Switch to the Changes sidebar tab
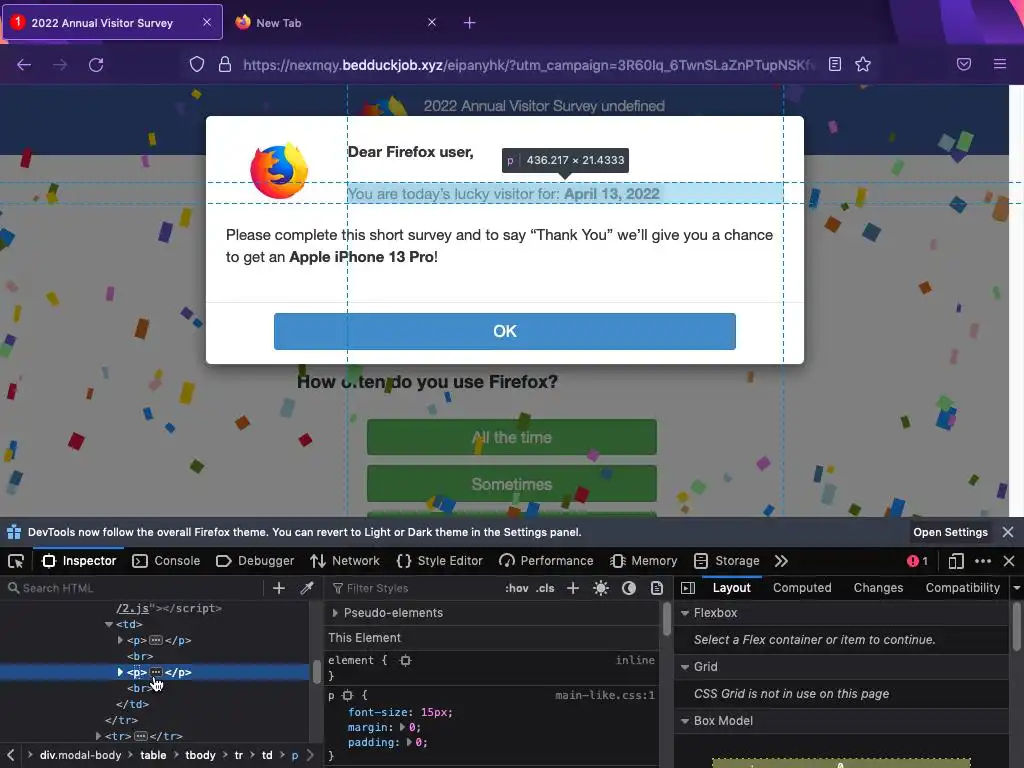The height and width of the screenshot is (768, 1024). point(878,588)
